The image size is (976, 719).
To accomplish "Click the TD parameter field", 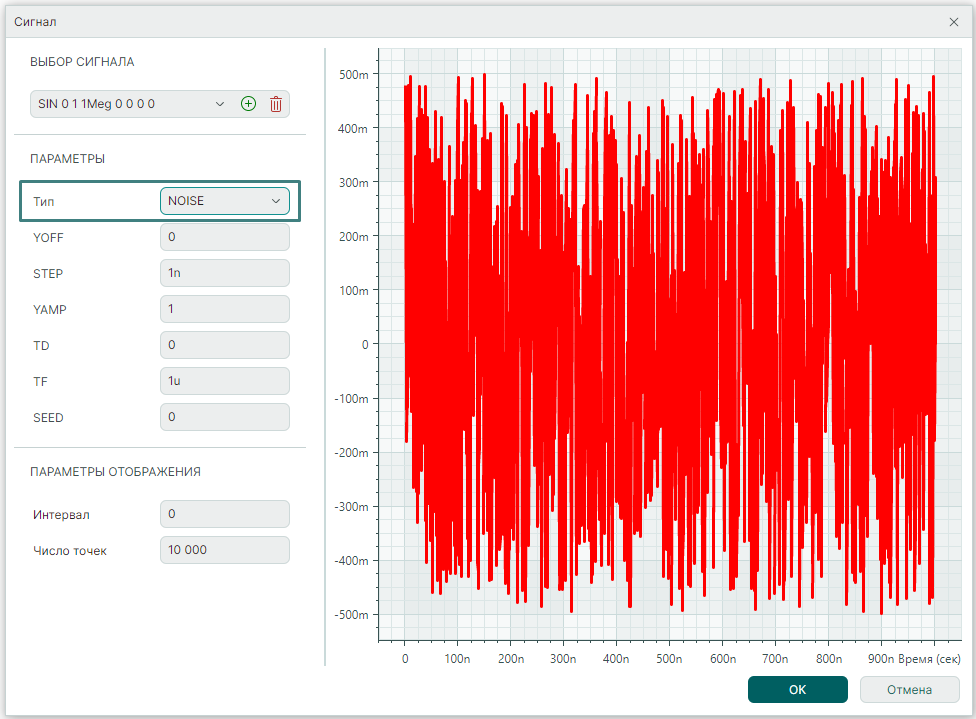I will (x=224, y=345).
